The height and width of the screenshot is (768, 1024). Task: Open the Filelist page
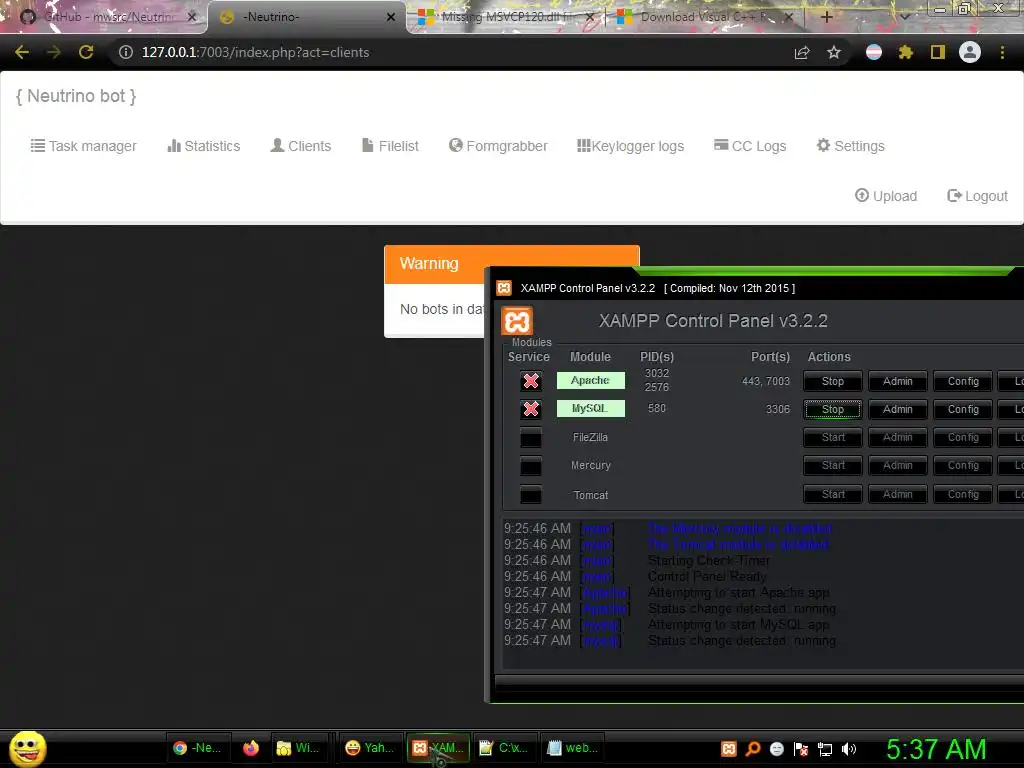click(x=391, y=146)
